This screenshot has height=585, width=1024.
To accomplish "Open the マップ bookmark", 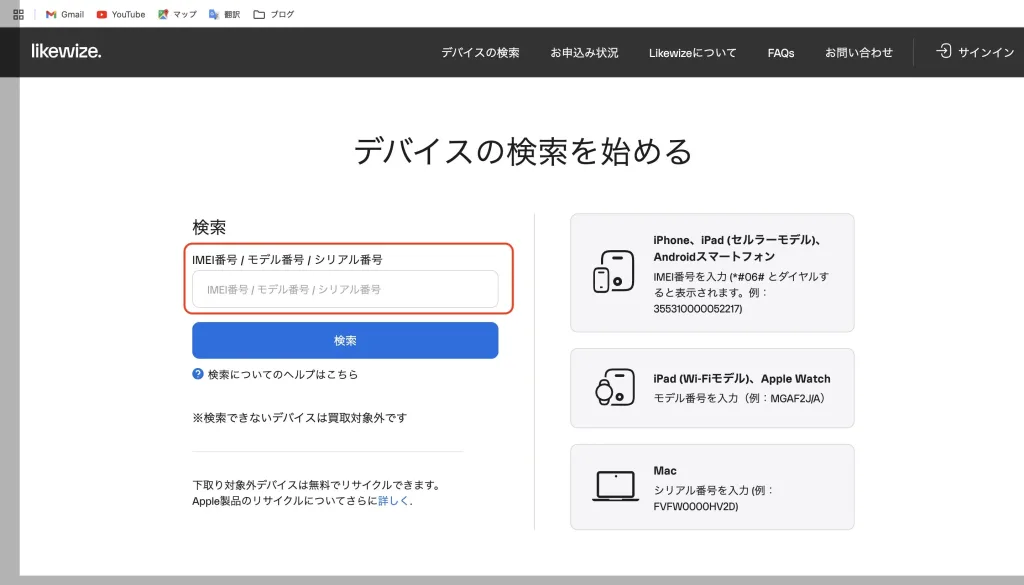I will pos(177,14).
